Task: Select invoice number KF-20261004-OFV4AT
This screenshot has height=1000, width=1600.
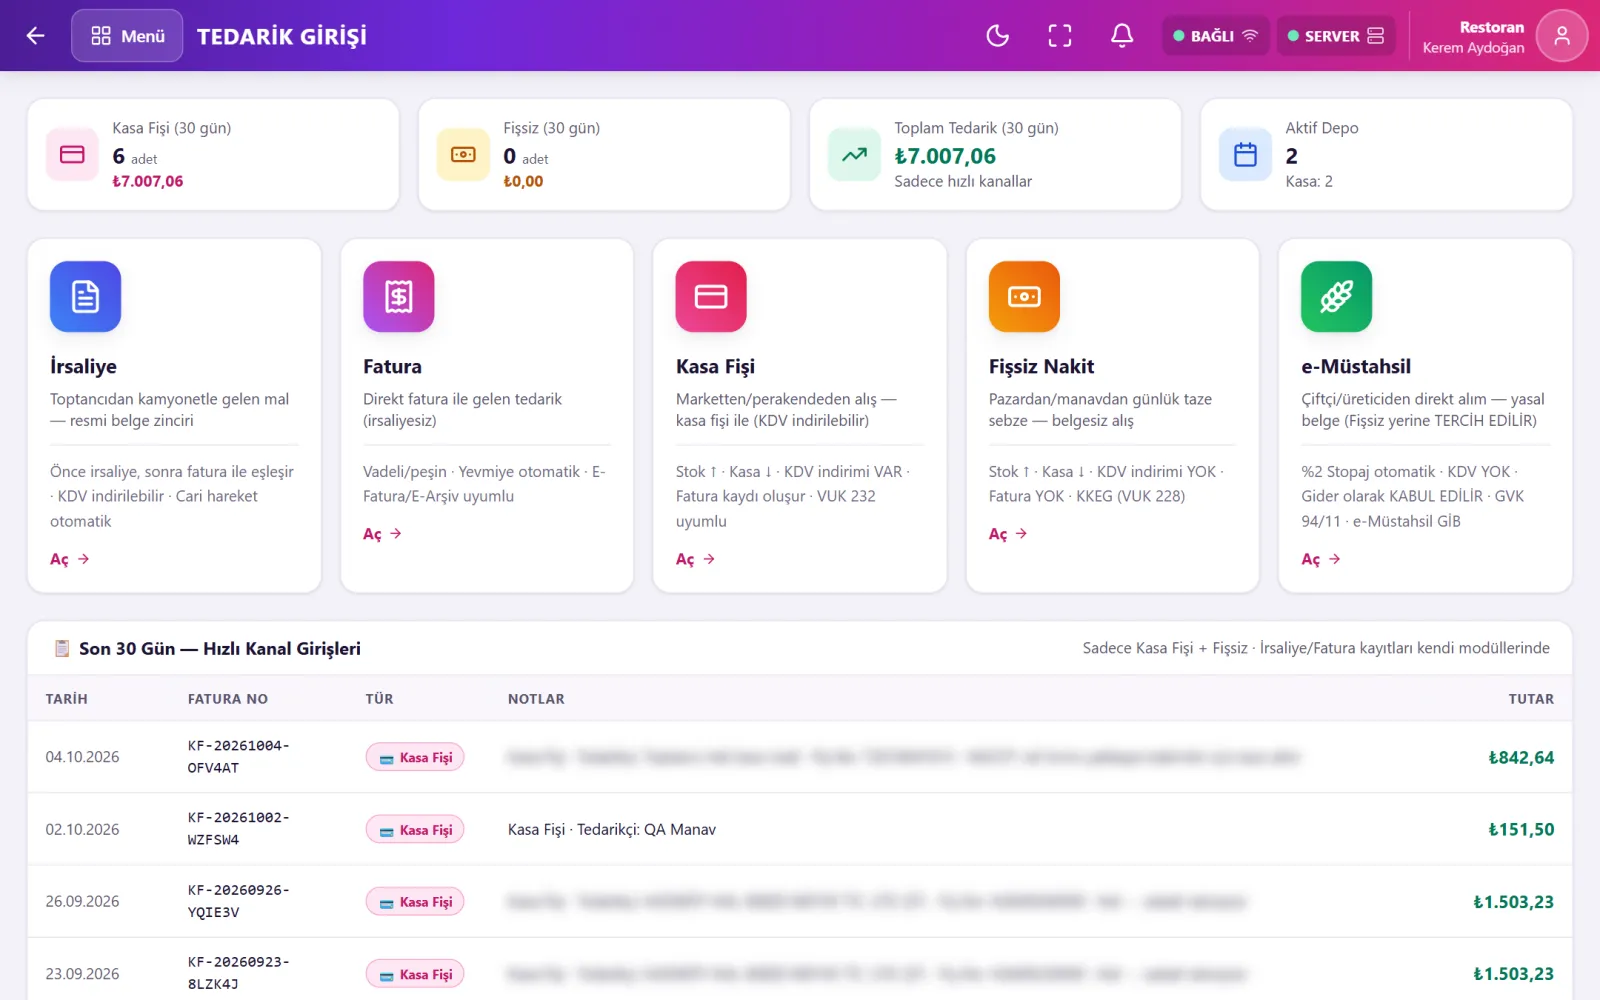Action: [x=239, y=757]
